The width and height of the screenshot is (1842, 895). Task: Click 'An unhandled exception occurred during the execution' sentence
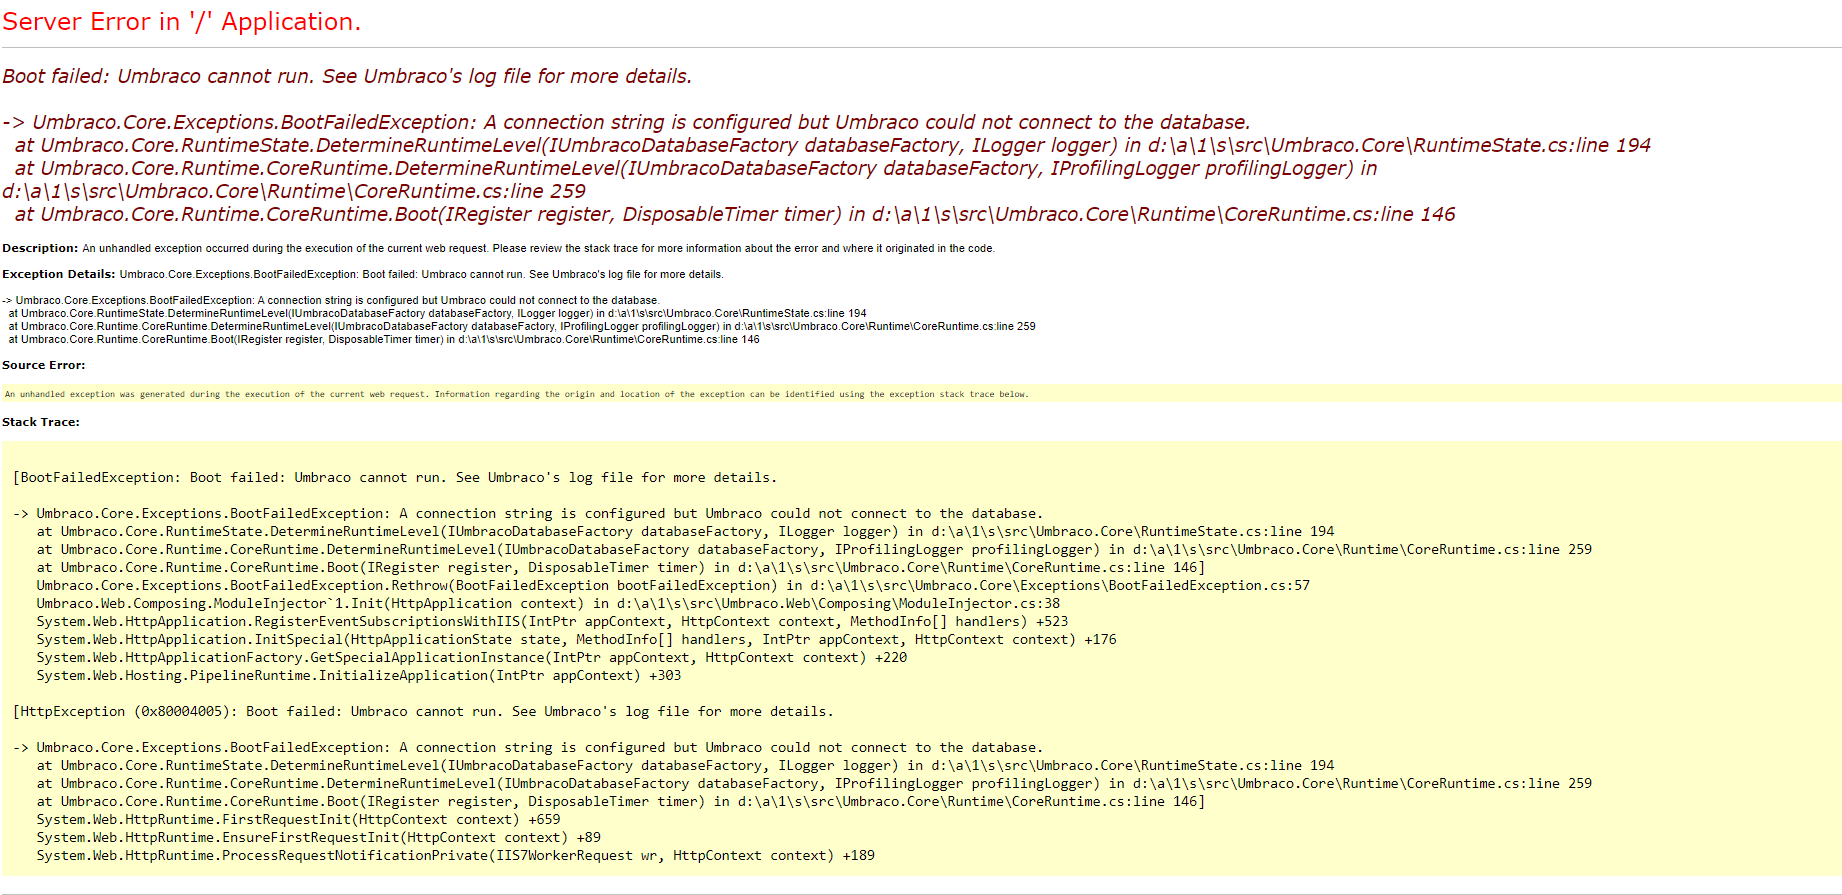pyautogui.click(x=538, y=248)
